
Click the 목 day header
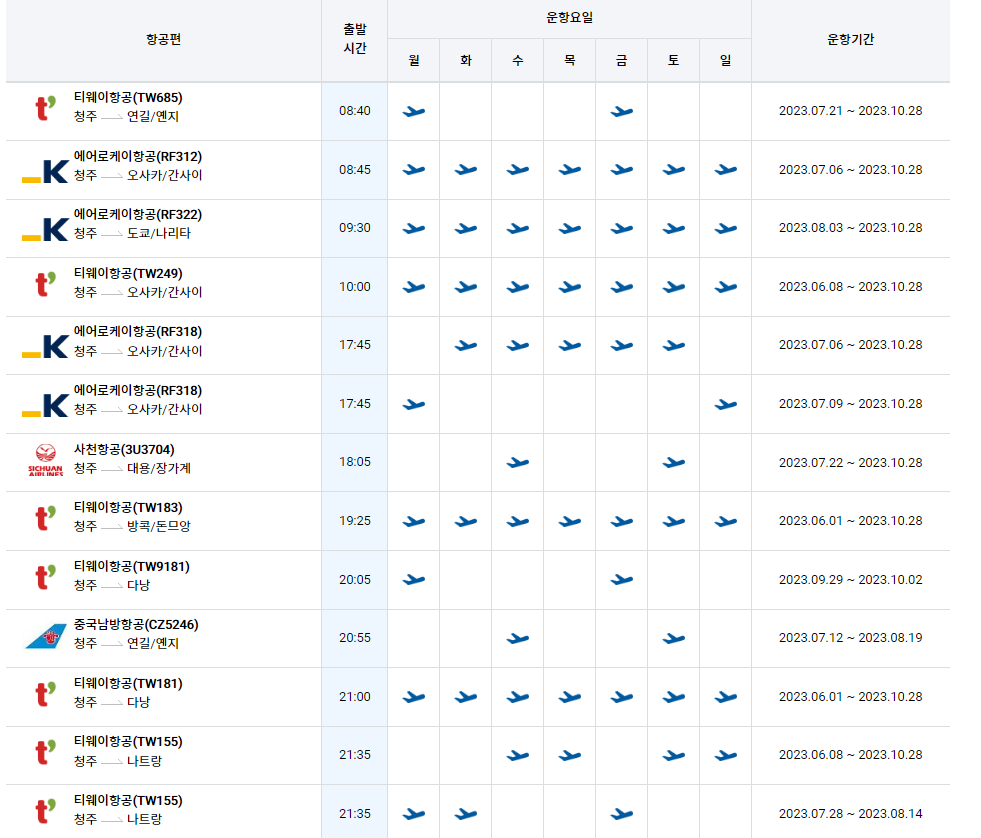pos(569,60)
